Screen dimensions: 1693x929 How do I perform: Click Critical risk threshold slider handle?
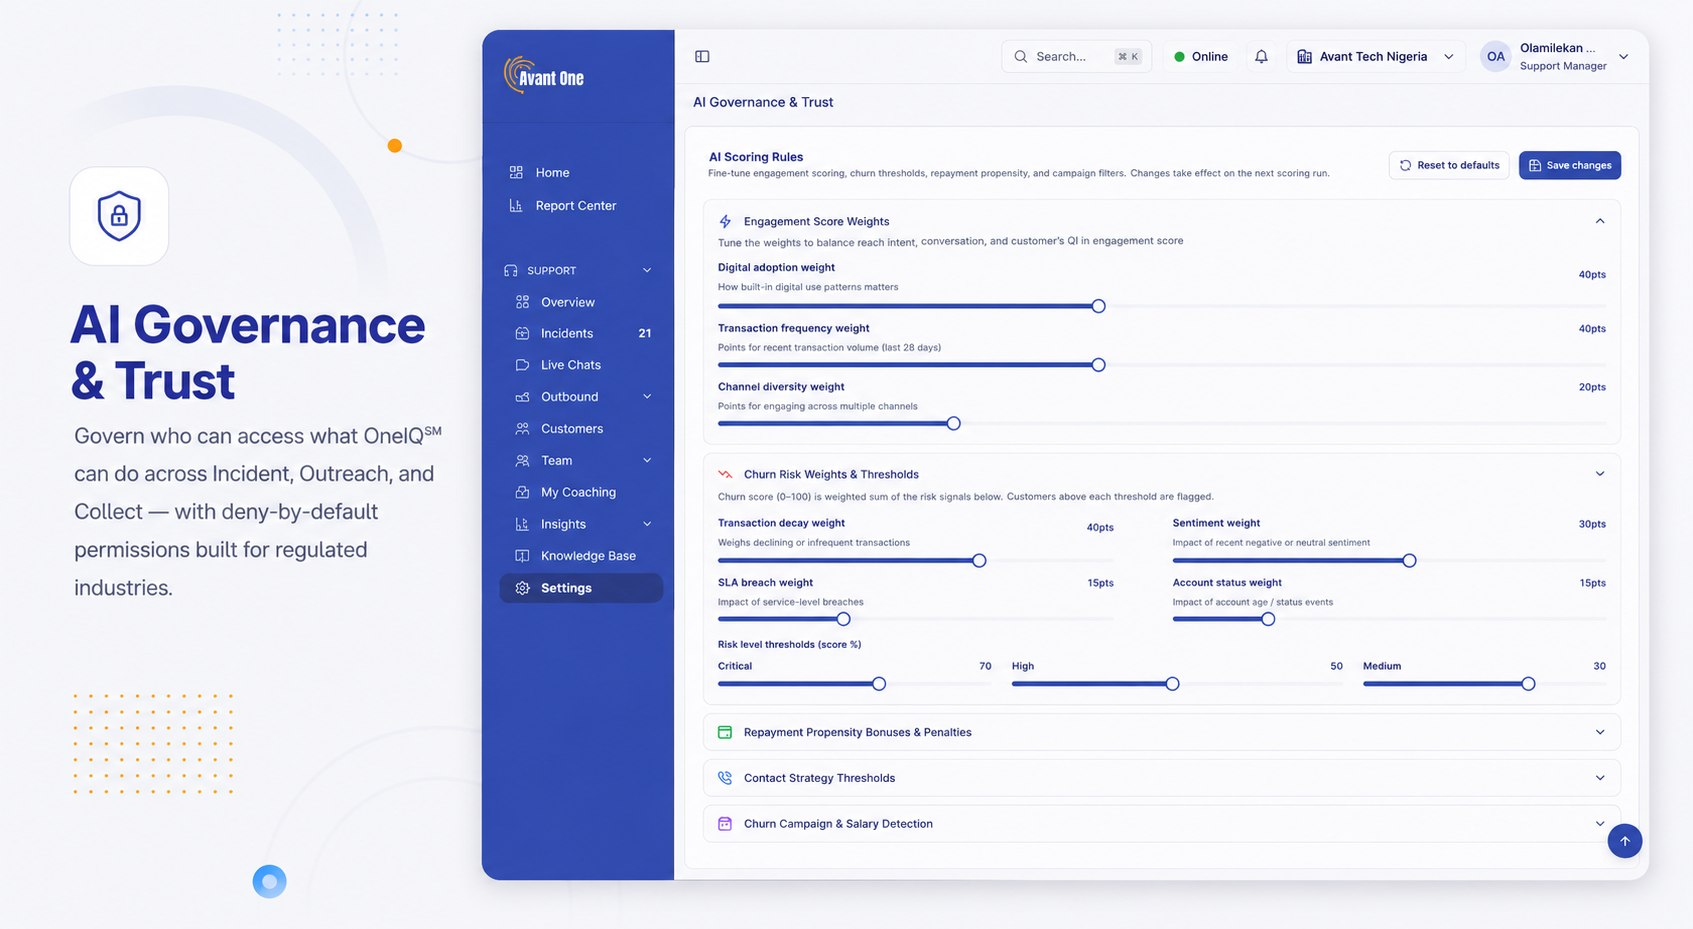click(879, 684)
